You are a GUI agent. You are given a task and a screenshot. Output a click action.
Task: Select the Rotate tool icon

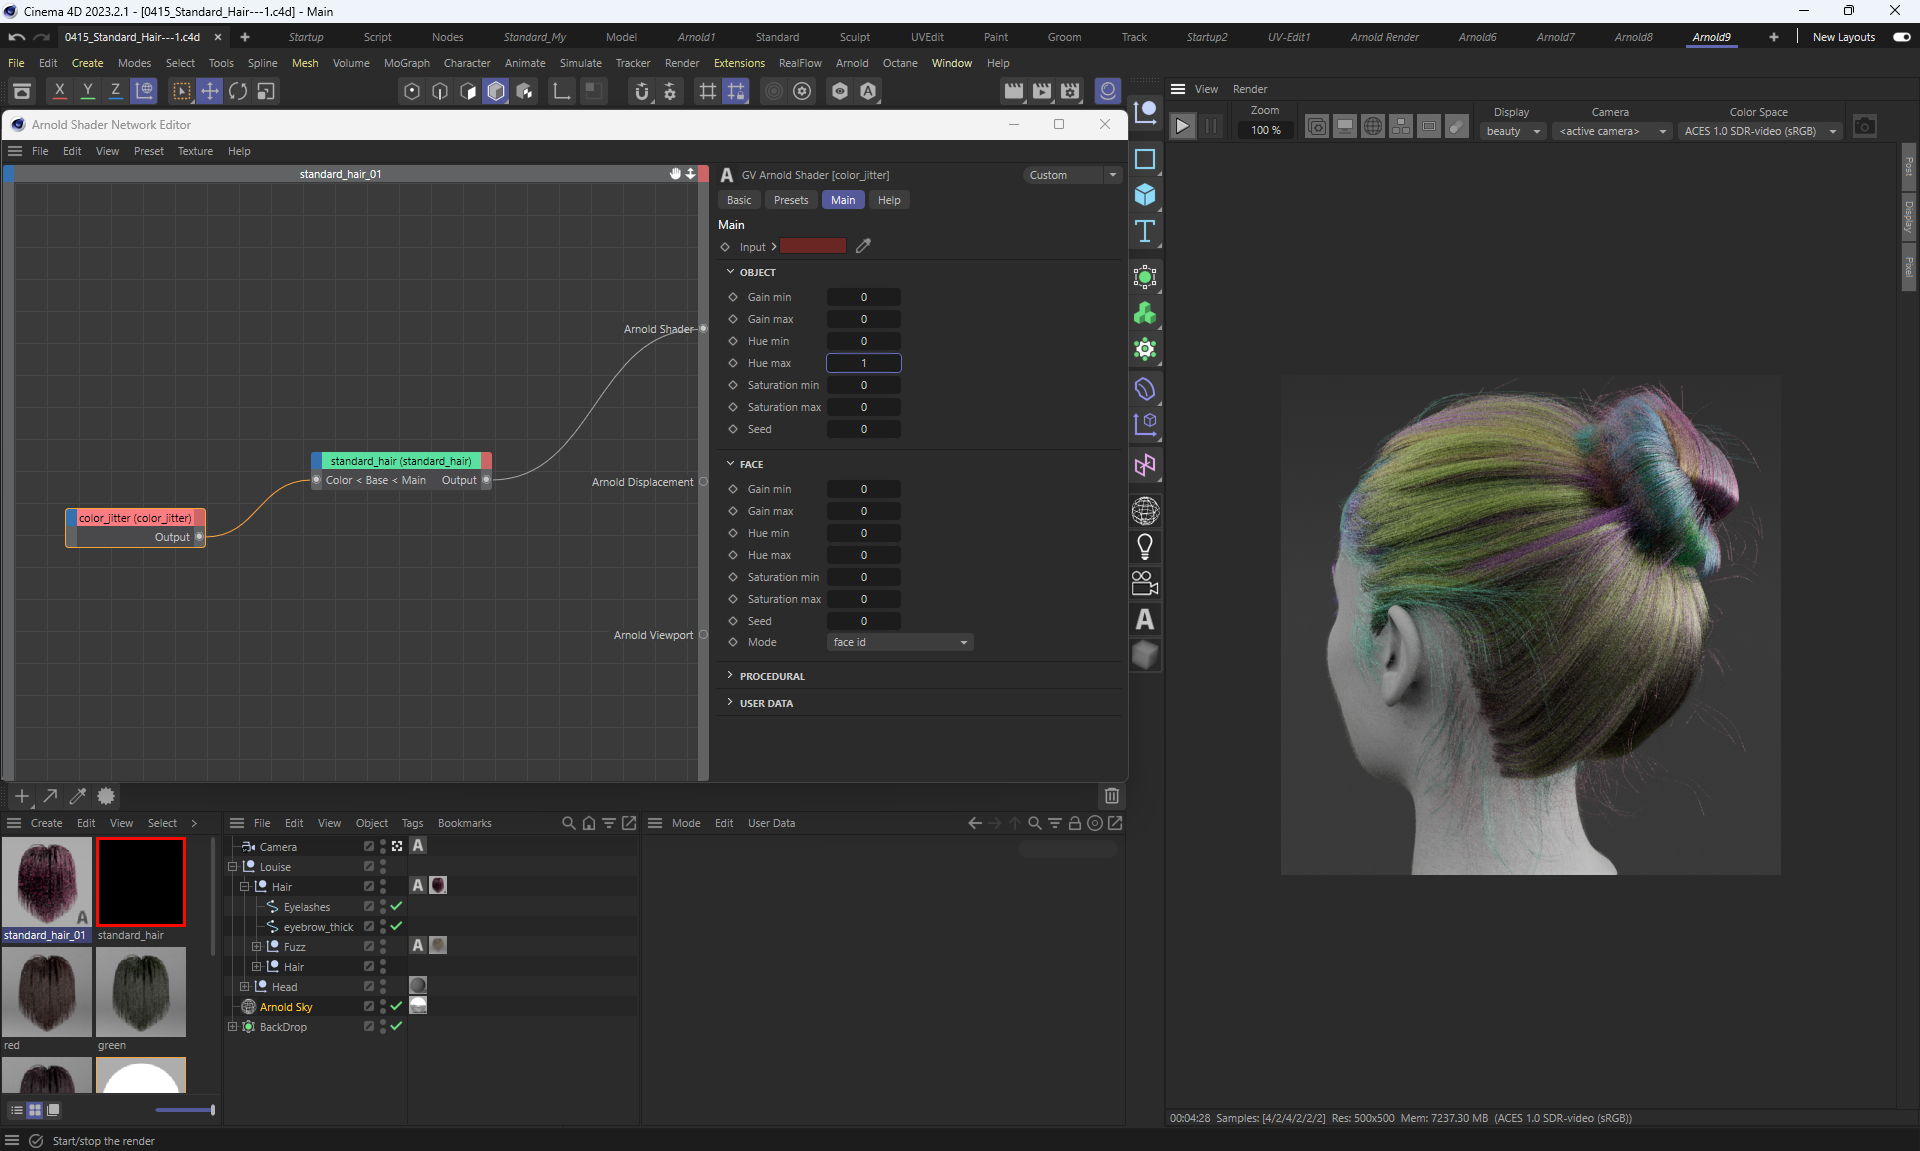click(238, 91)
